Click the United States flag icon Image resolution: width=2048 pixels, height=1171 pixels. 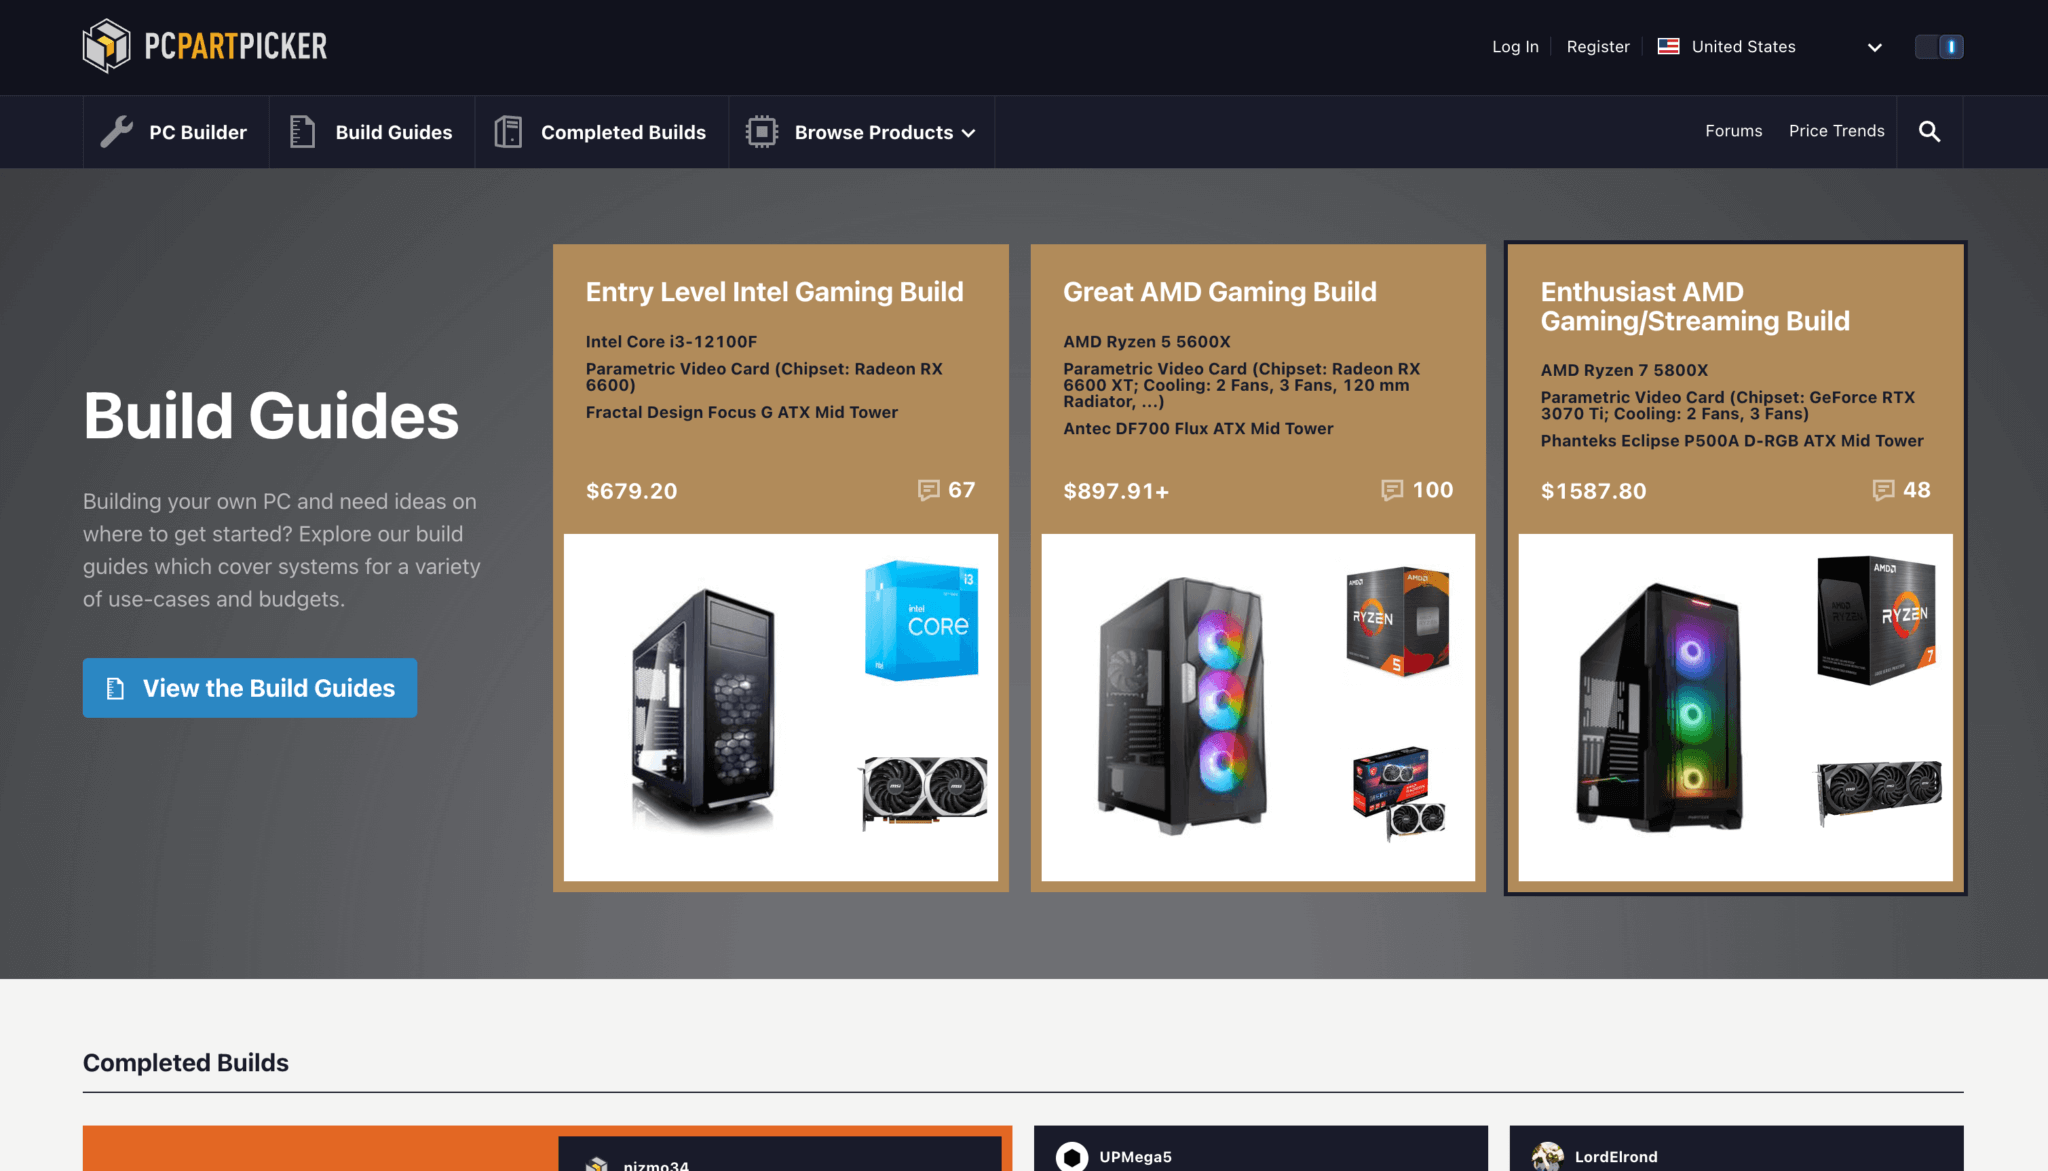coord(1667,46)
